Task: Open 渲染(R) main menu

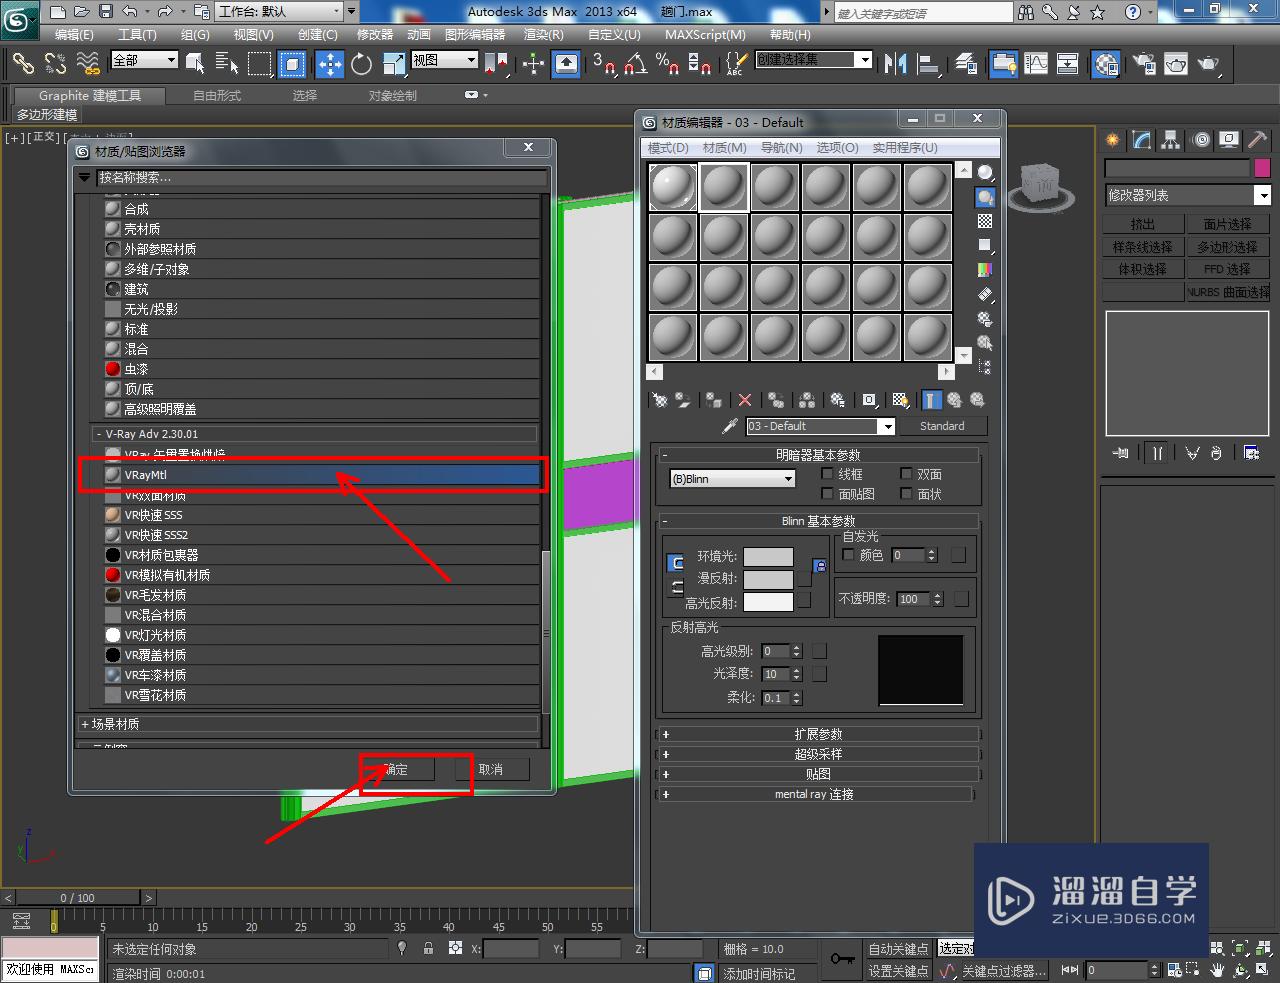Action: (544, 34)
